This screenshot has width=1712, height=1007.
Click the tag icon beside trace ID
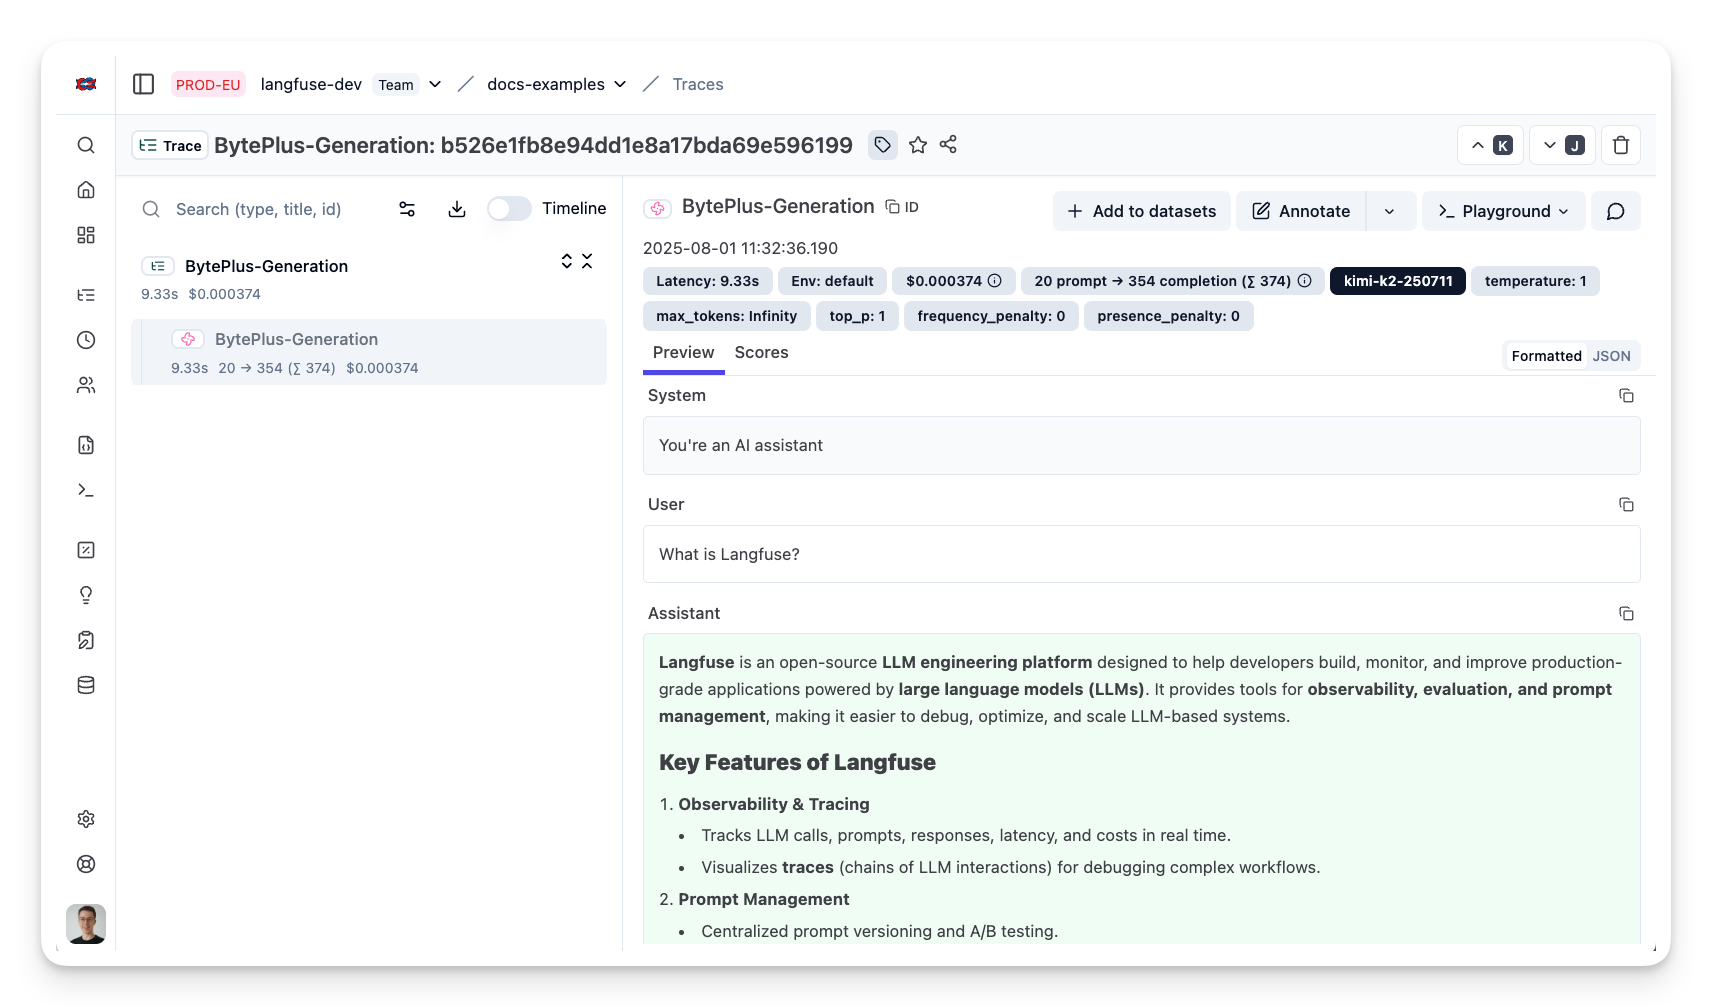pos(882,145)
